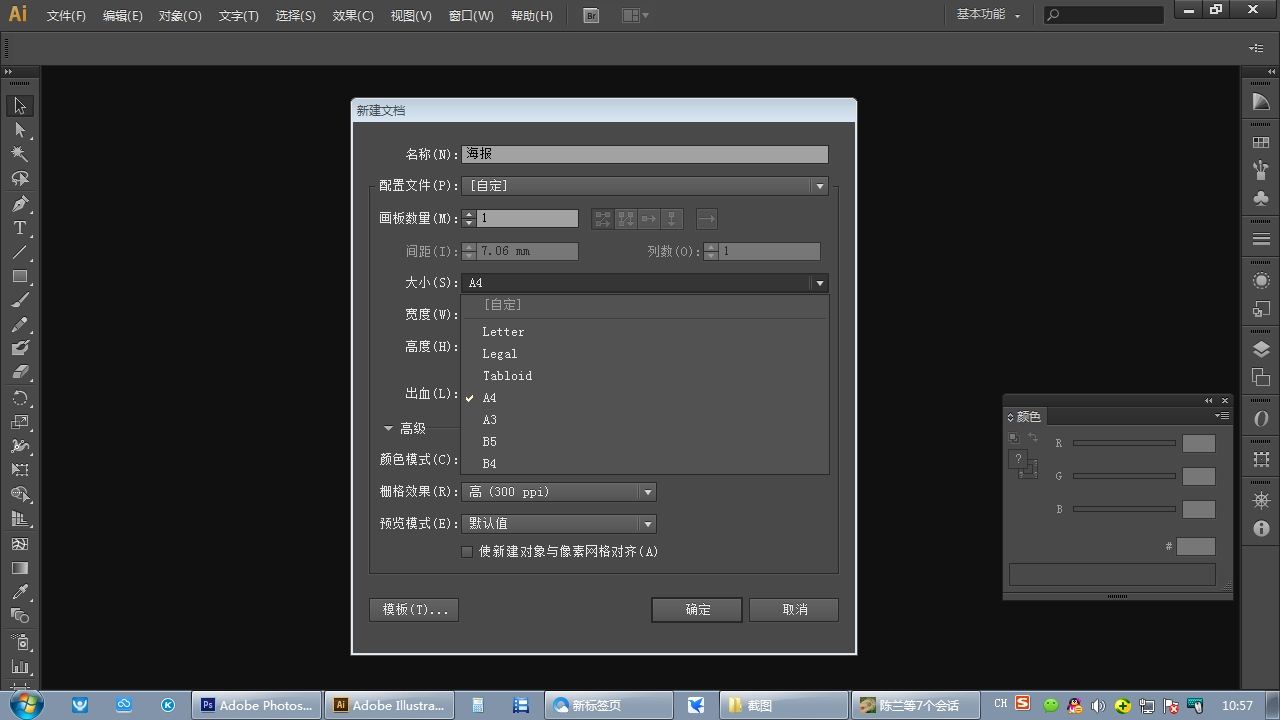Image resolution: width=1280 pixels, height=720 pixels.
Task: Open the Symbols panel club icon
Action: click(1261, 198)
